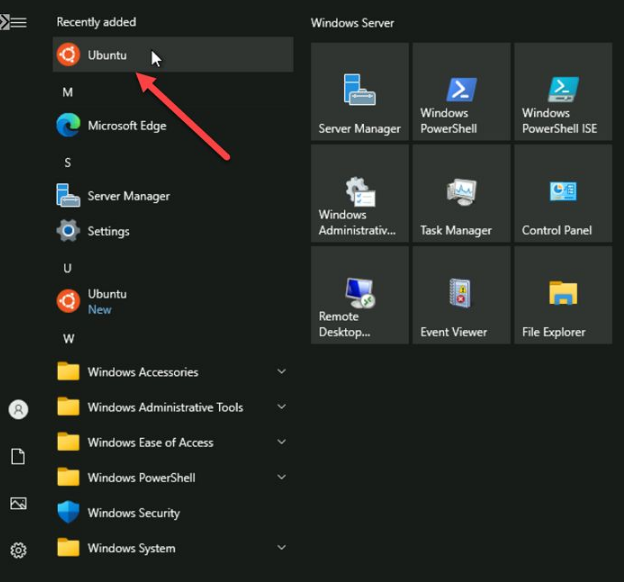Expand the Windows Ease of Access folder
This screenshot has width=625, height=582.
pyautogui.click(x=173, y=442)
